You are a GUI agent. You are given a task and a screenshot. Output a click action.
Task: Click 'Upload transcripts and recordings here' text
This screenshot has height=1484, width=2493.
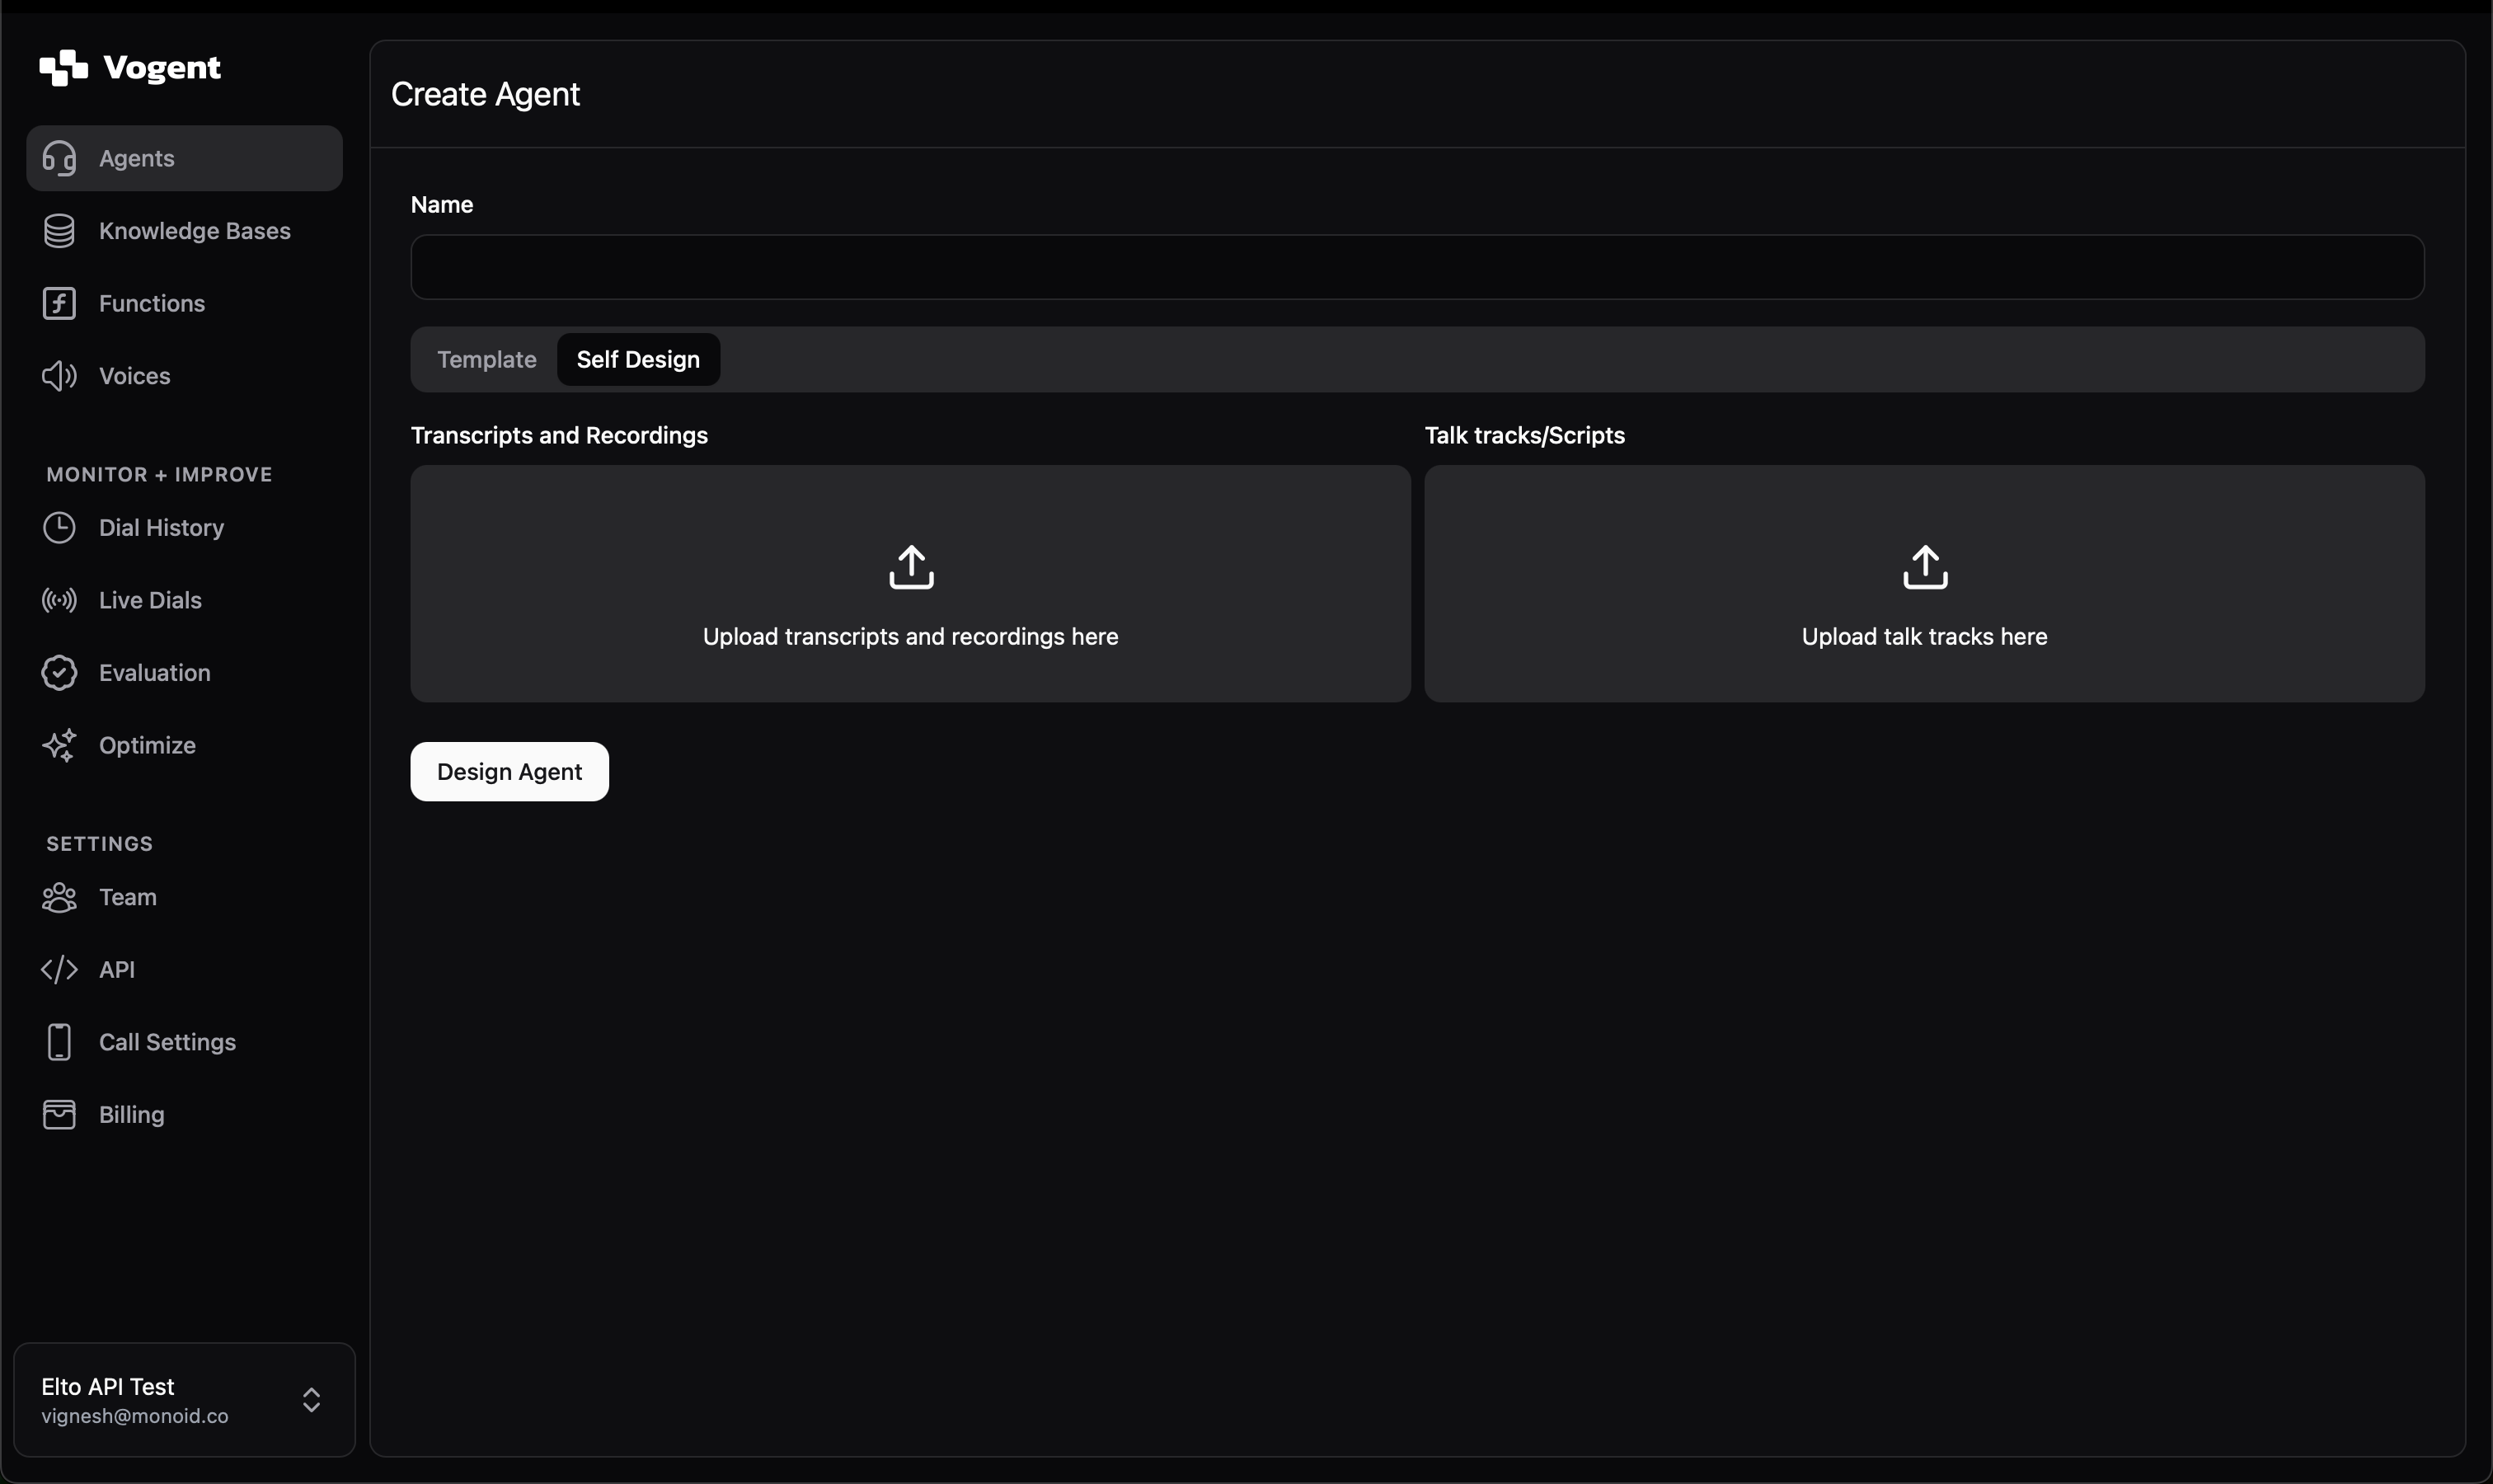[910, 637]
